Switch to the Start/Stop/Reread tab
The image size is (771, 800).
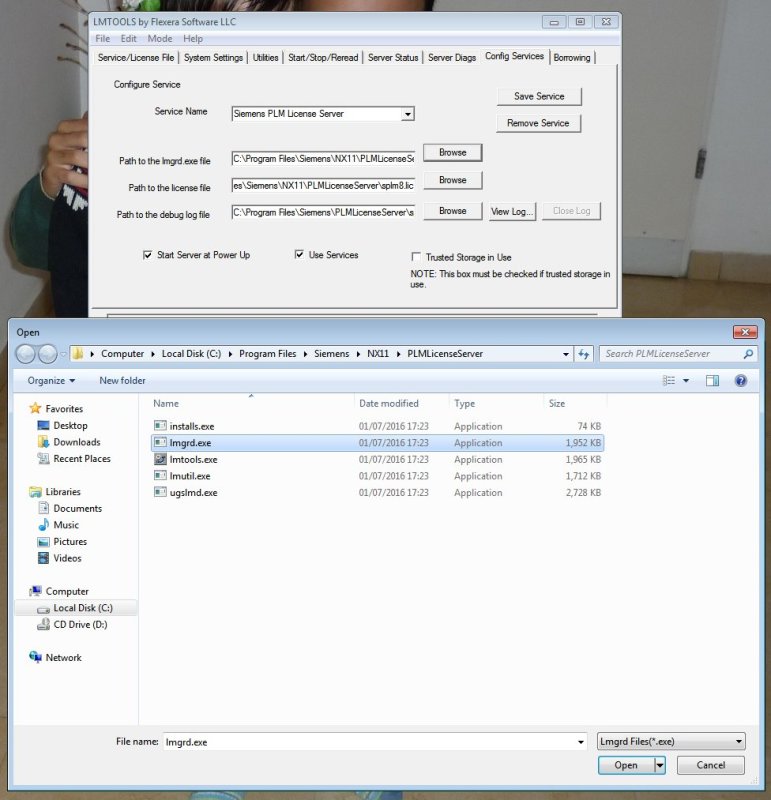pyautogui.click(x=323, y=58)
